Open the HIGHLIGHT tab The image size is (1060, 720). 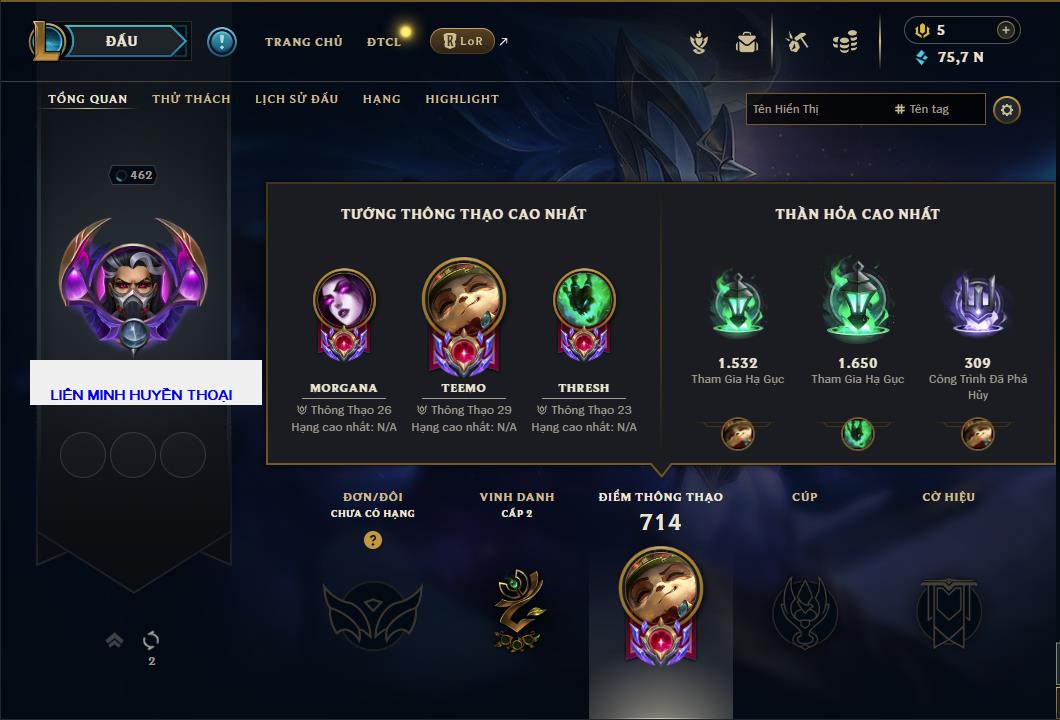(462, 99)
